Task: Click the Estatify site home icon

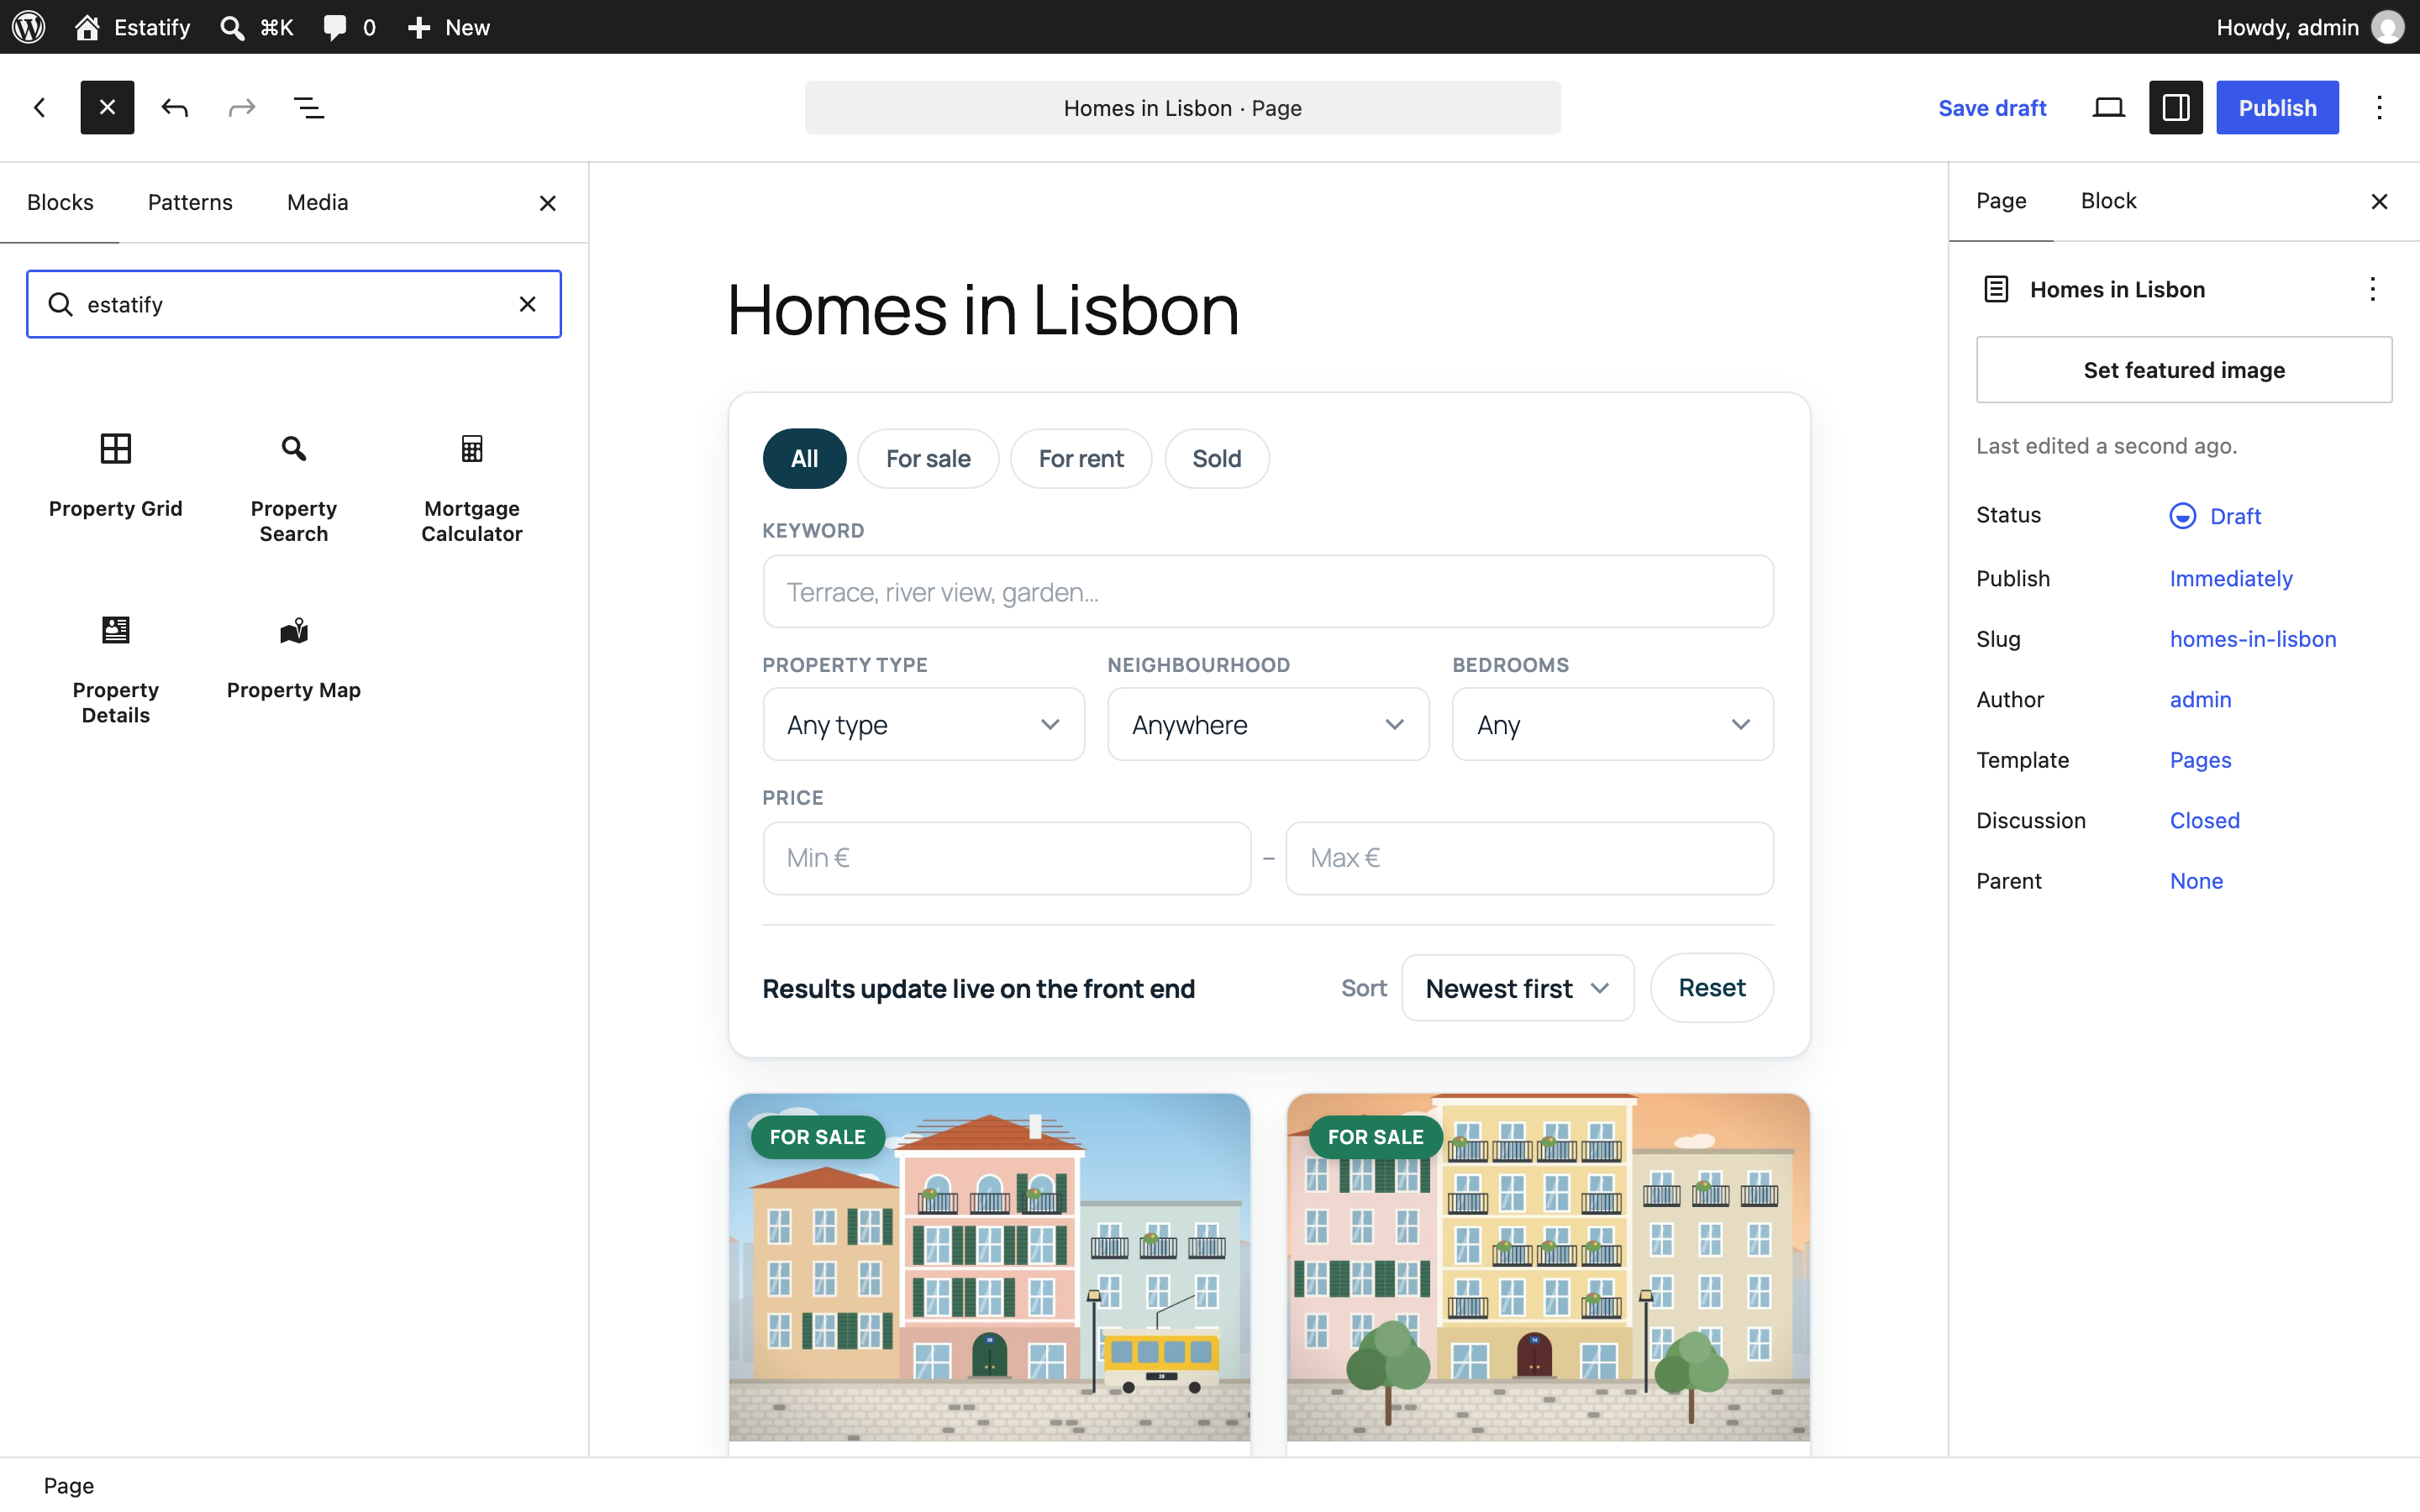Action: (x=87, y=27)
